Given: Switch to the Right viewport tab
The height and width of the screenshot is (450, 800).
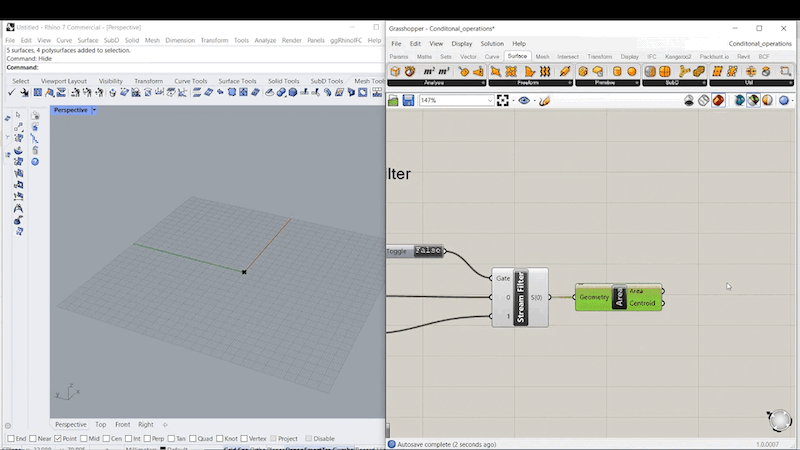Looking at the screenshot, I should 145,424.
